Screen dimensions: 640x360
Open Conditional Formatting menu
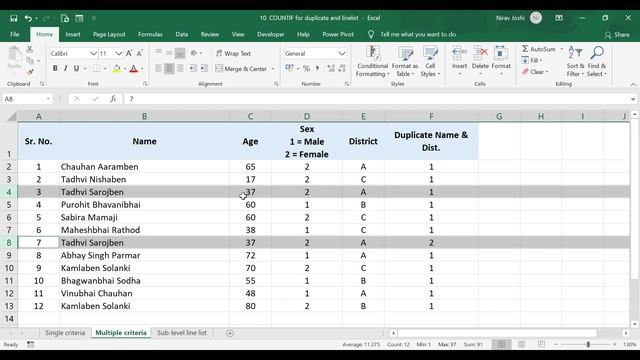(x=372, y=61)
